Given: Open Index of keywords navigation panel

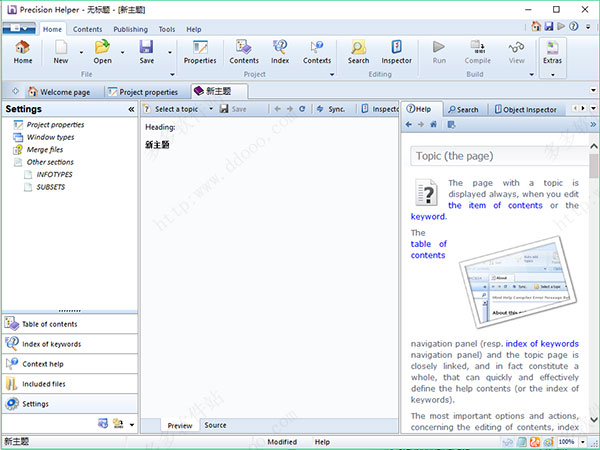Looking at the screenshot, I should click(x=70, y=344).
